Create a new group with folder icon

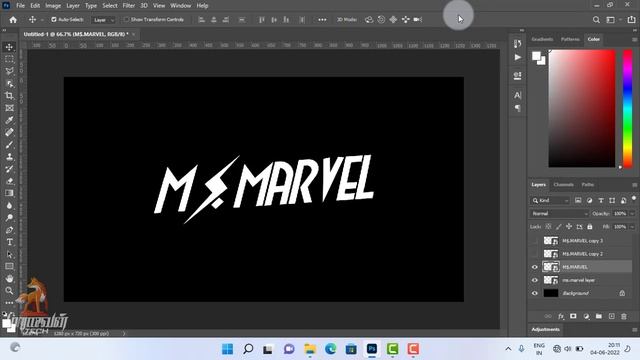coord(599,316)
